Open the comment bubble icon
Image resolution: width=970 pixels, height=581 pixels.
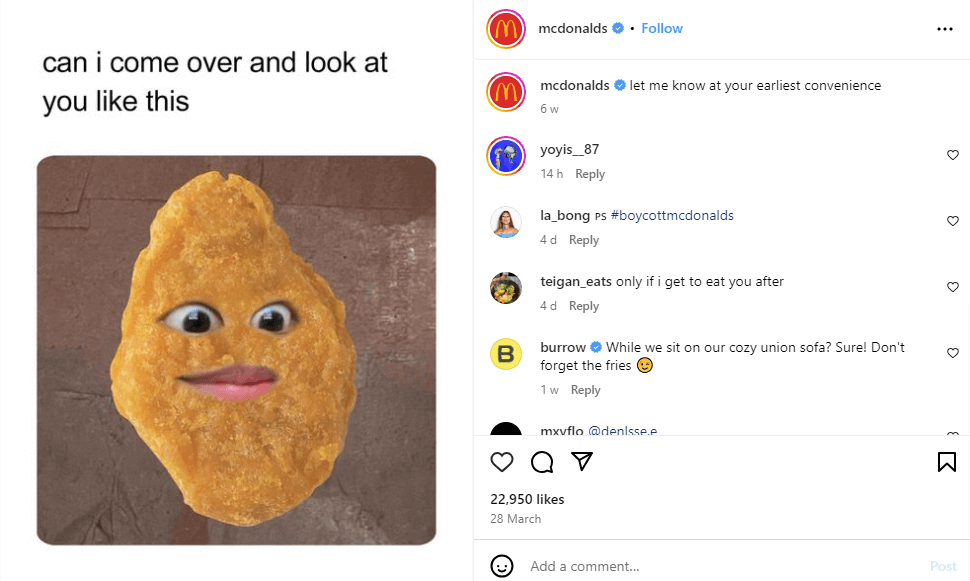tap(542, 461)
